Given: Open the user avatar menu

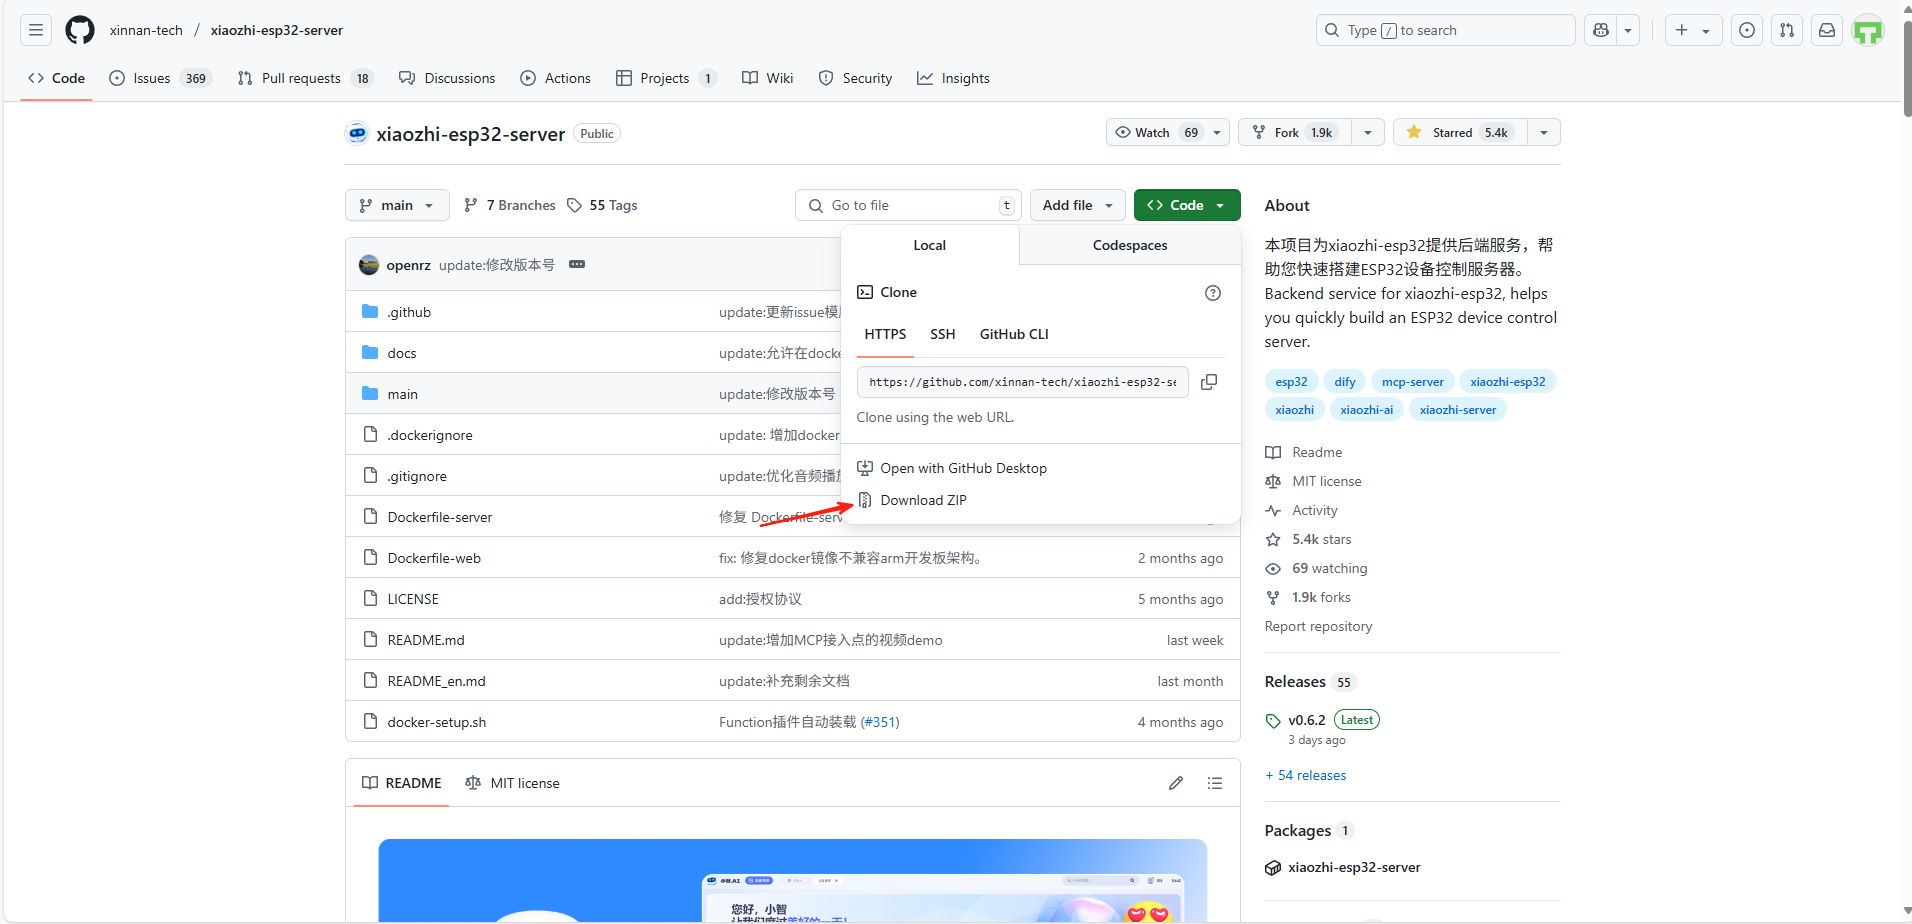Looking at the screenshot, I should point(1868,30).
